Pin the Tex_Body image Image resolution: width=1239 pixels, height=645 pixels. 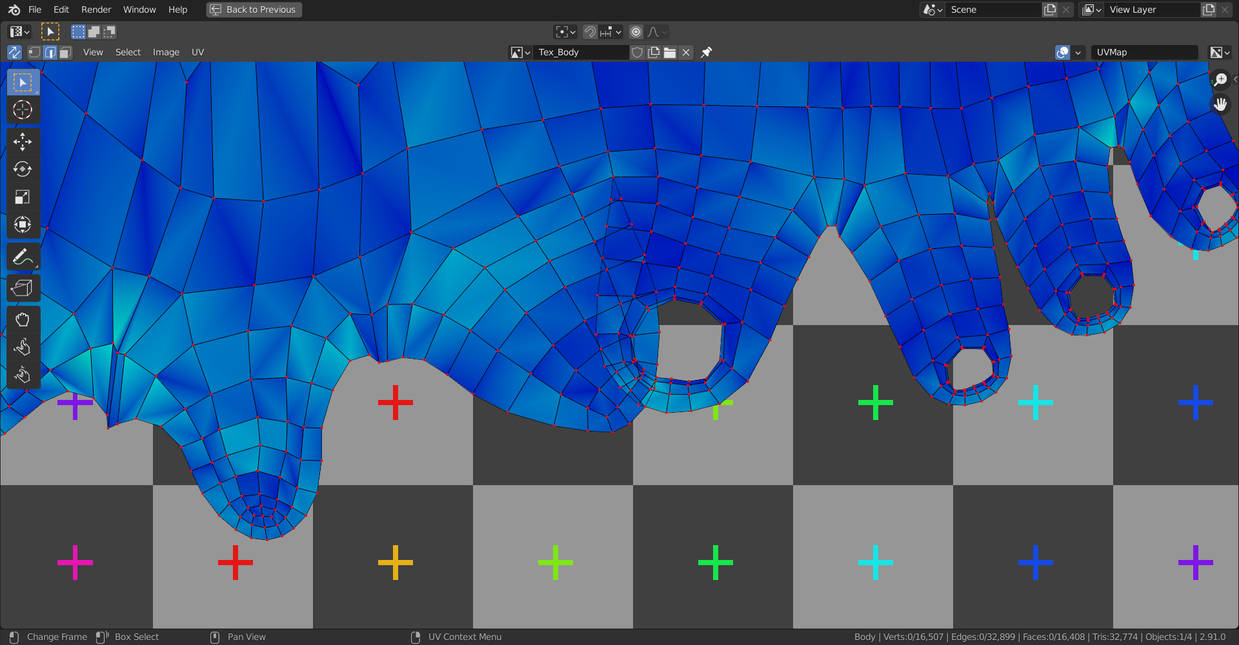pyautogui.click(x=706, y=52)
